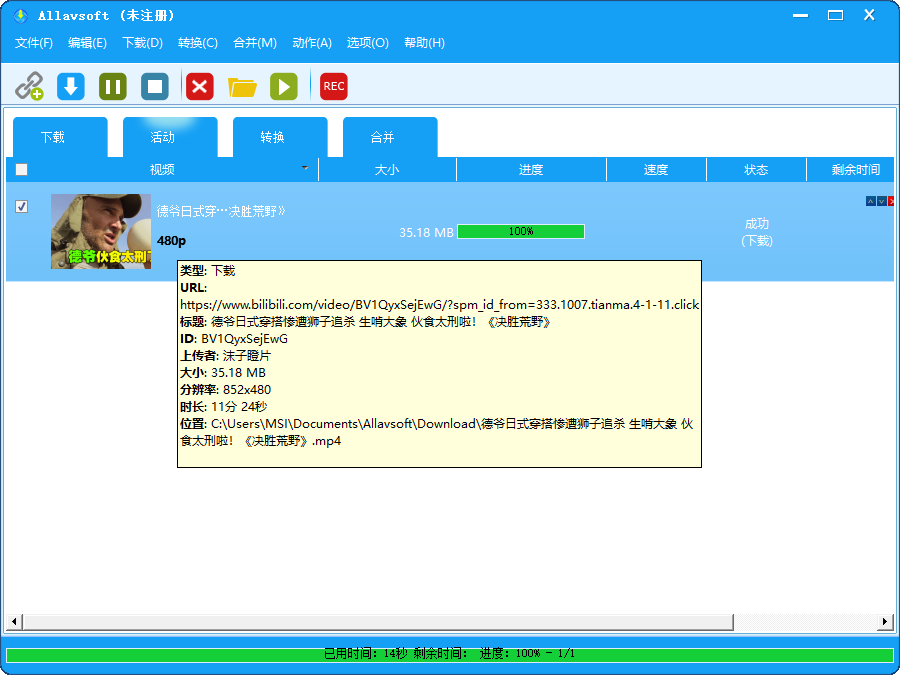900x675 pixels.
Task: Click the green 100% progress bar
Action: pyautogui.click(x=521, y=231)
